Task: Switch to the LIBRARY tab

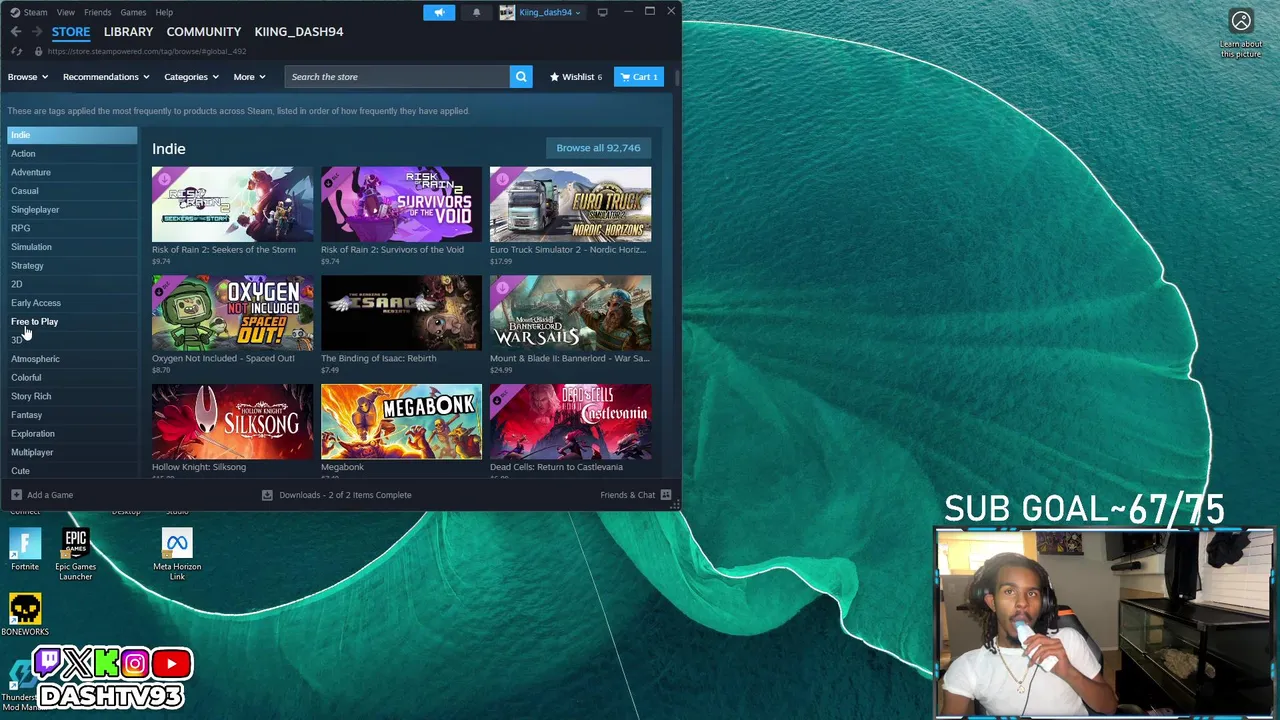Action: point(128,32)
